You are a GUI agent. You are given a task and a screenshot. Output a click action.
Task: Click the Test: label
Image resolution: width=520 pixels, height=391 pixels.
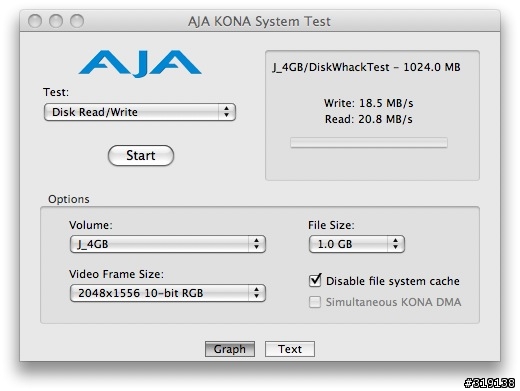[56, 92]
